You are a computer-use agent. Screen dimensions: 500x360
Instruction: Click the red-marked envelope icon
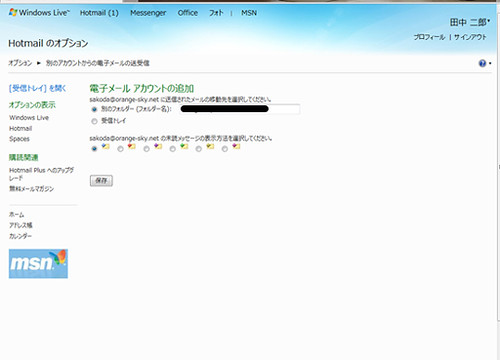click(132, 146)
